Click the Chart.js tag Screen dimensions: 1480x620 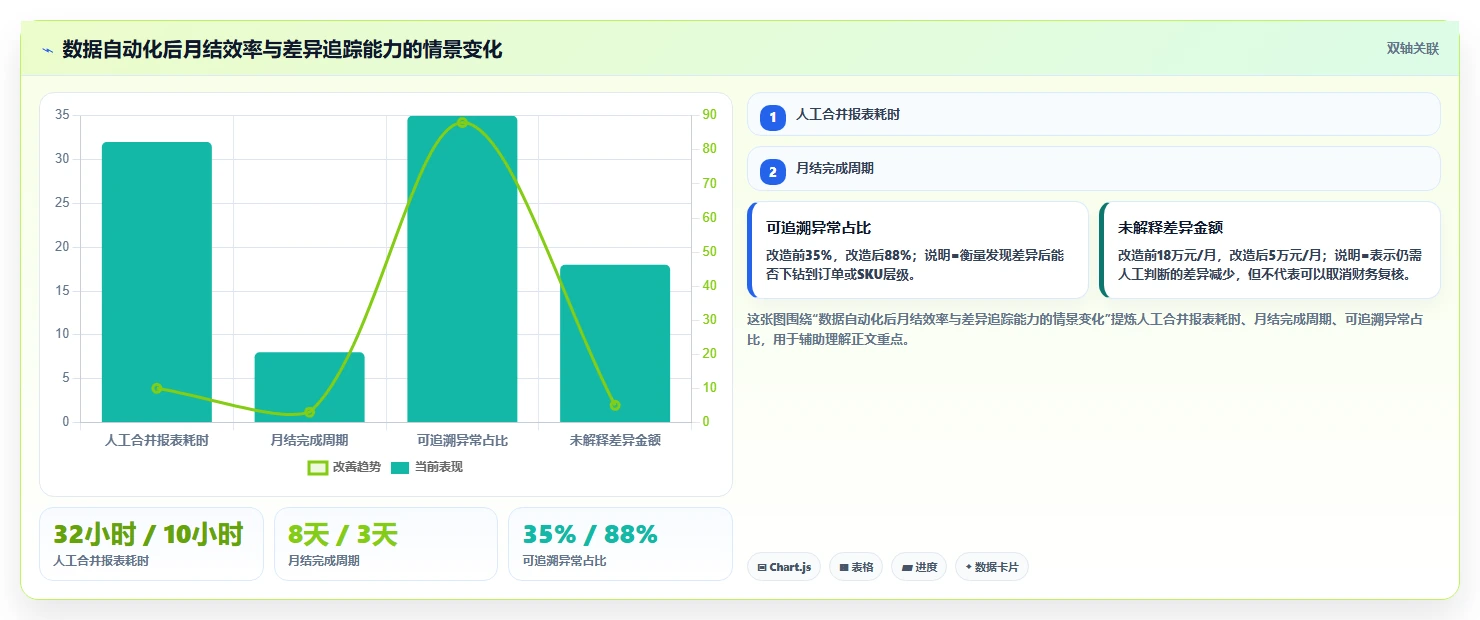[x=784, y=567]
